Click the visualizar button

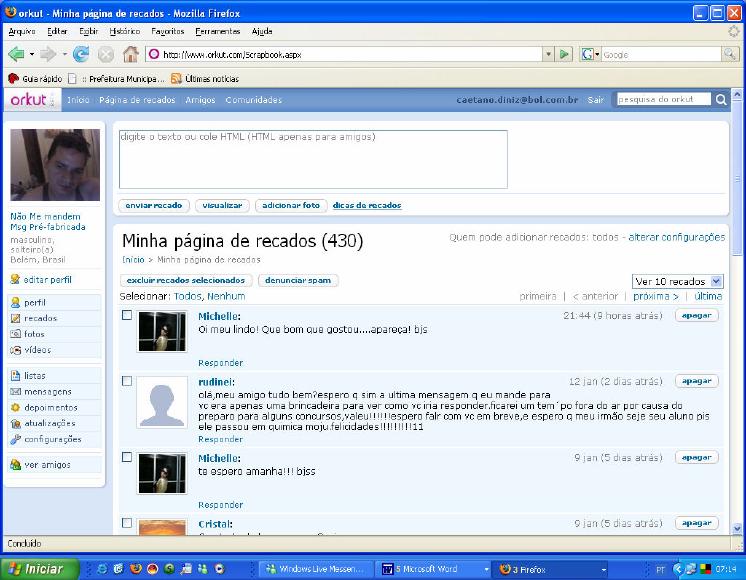pyautogui.click(x=222, y=206)
